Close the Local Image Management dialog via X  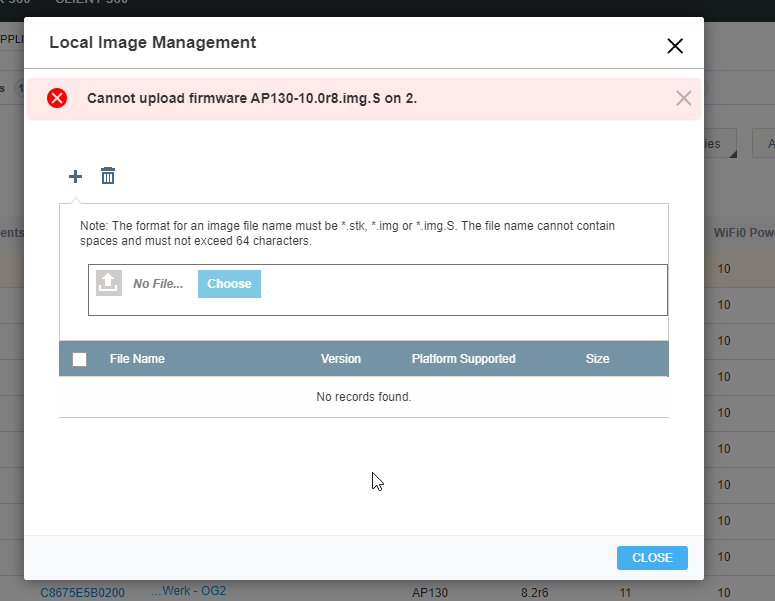tap(675, 46)
